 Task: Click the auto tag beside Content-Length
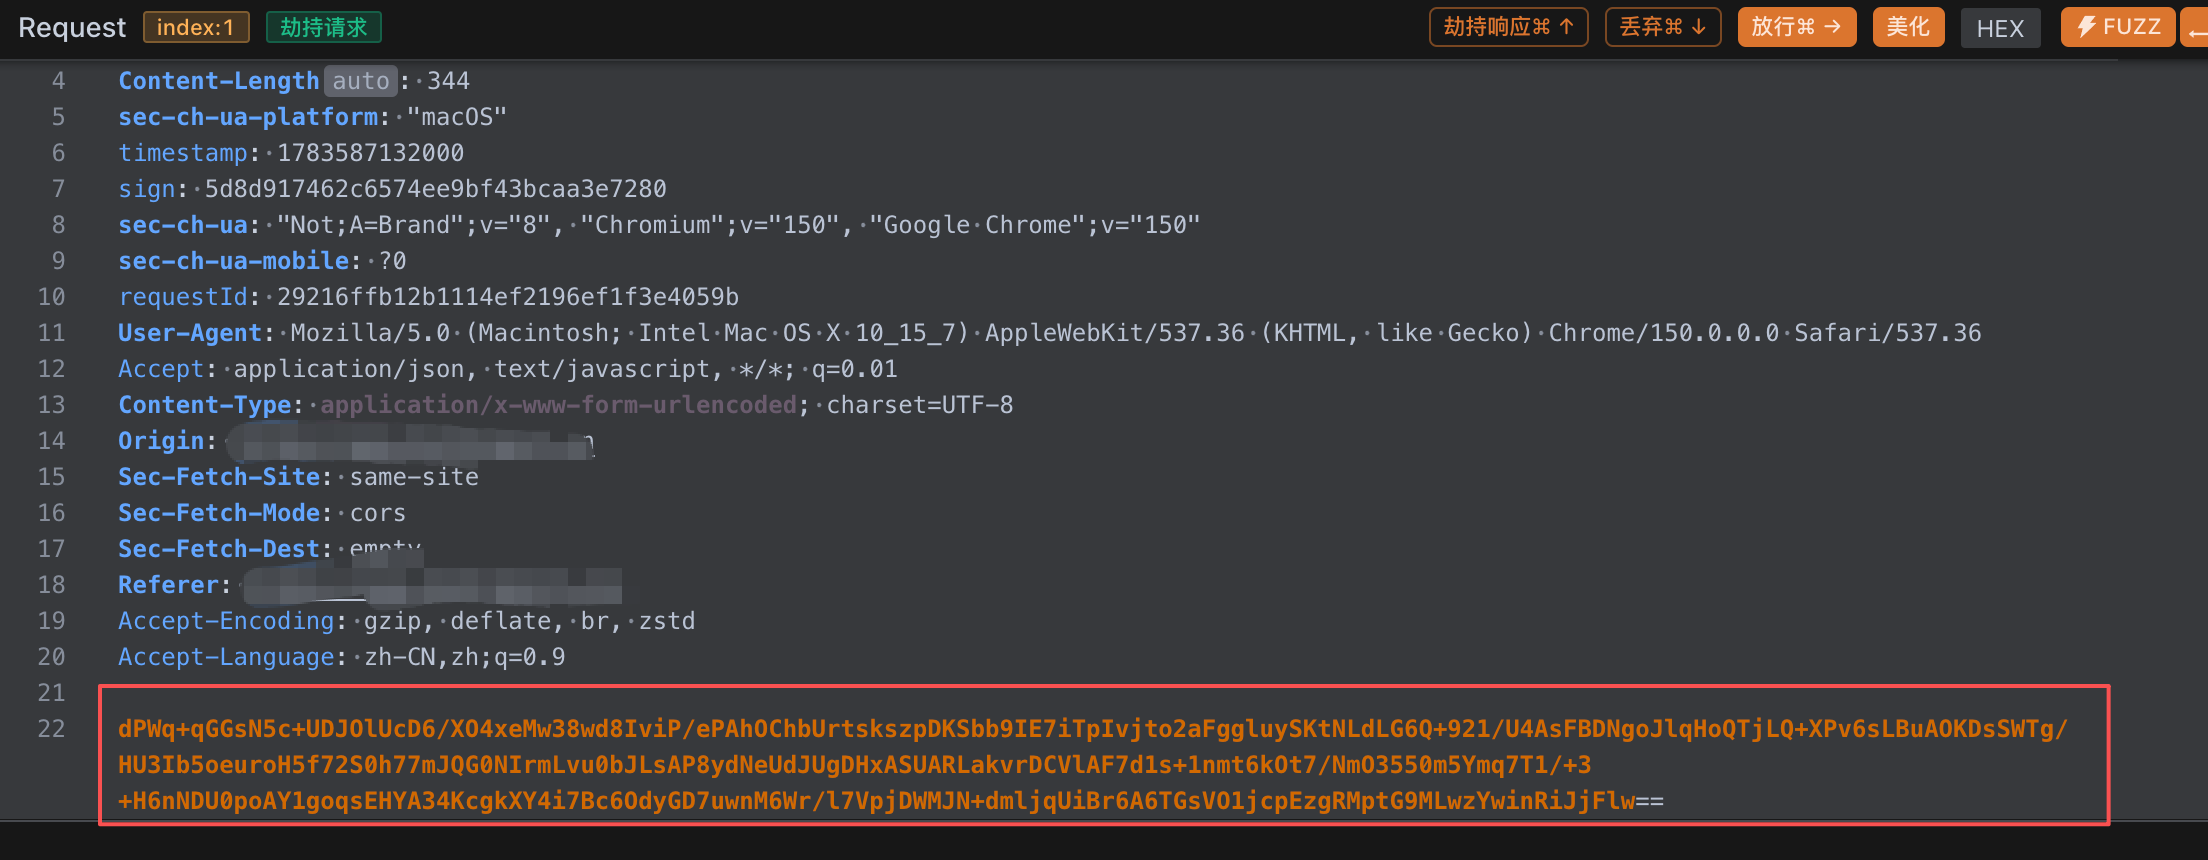[x=361, y=81]
